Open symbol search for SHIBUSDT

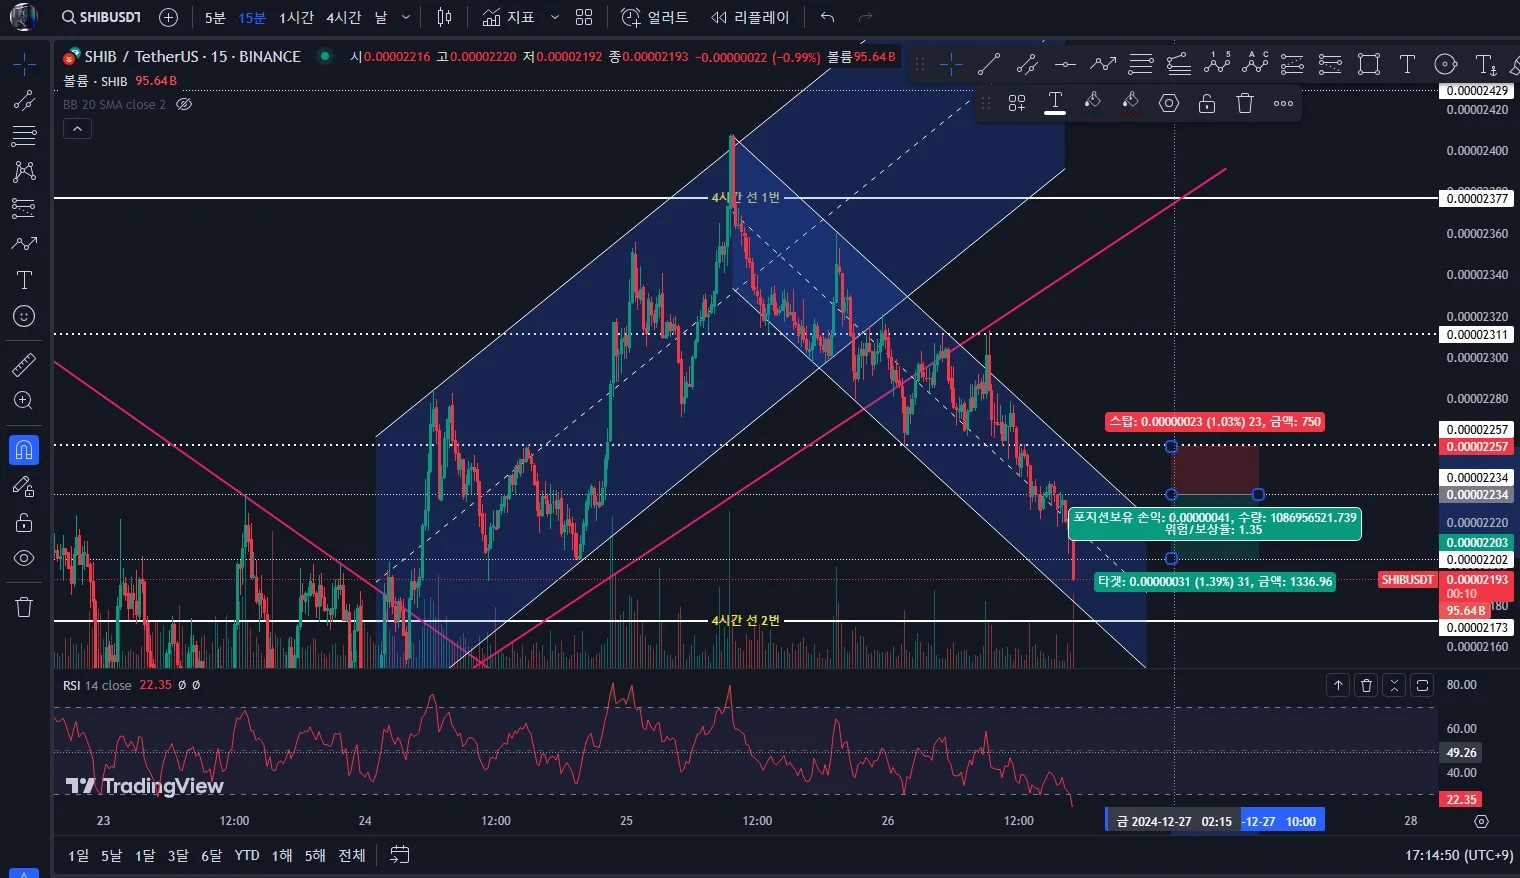click(101, 17)
